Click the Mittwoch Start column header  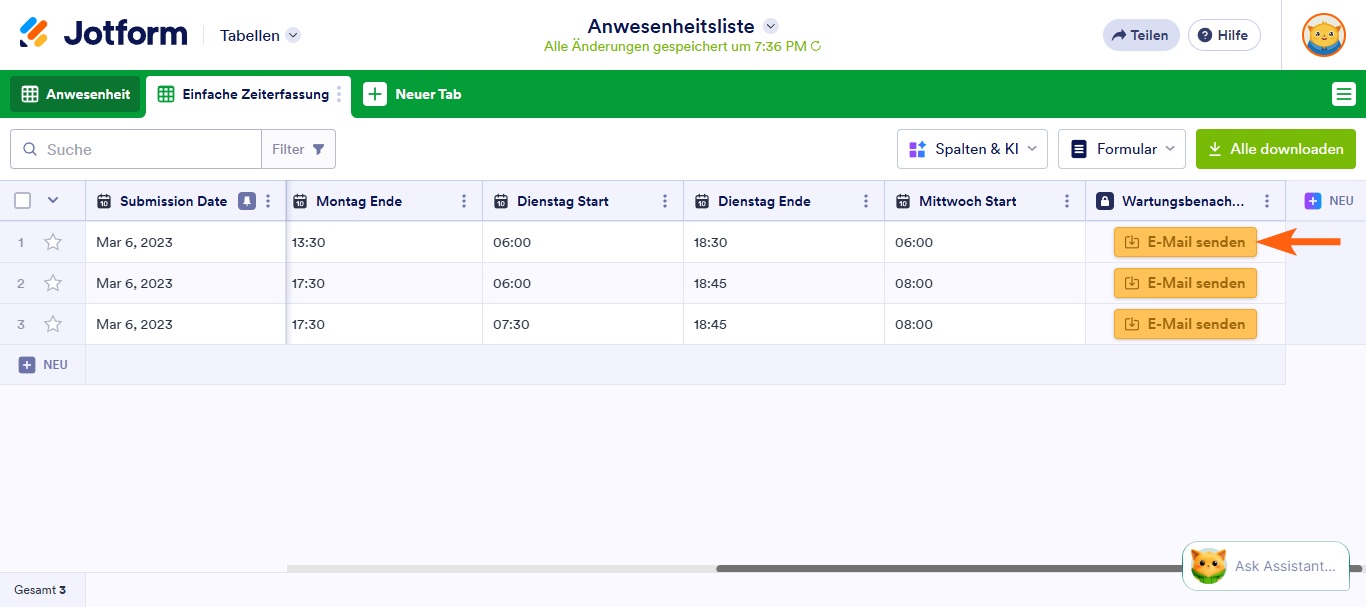(x=985, y=201)
